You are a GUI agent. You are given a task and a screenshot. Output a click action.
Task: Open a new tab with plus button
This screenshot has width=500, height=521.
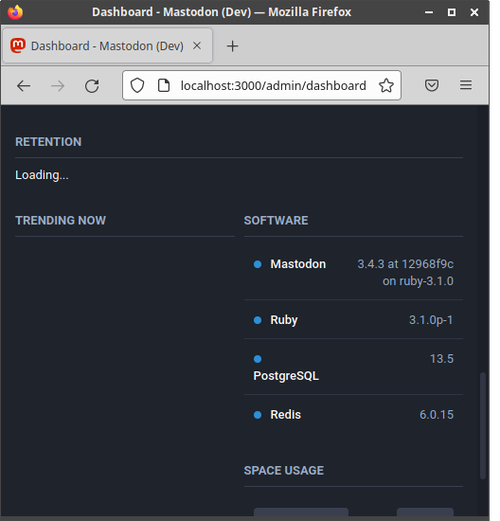pyautogui.click(x=232, y=46)
